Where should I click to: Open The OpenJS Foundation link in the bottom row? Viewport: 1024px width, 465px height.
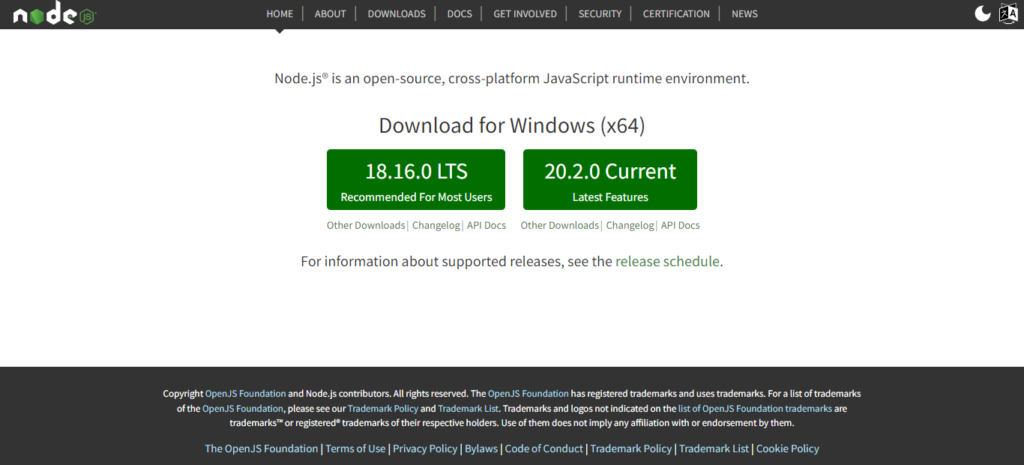tap(261, 449)
